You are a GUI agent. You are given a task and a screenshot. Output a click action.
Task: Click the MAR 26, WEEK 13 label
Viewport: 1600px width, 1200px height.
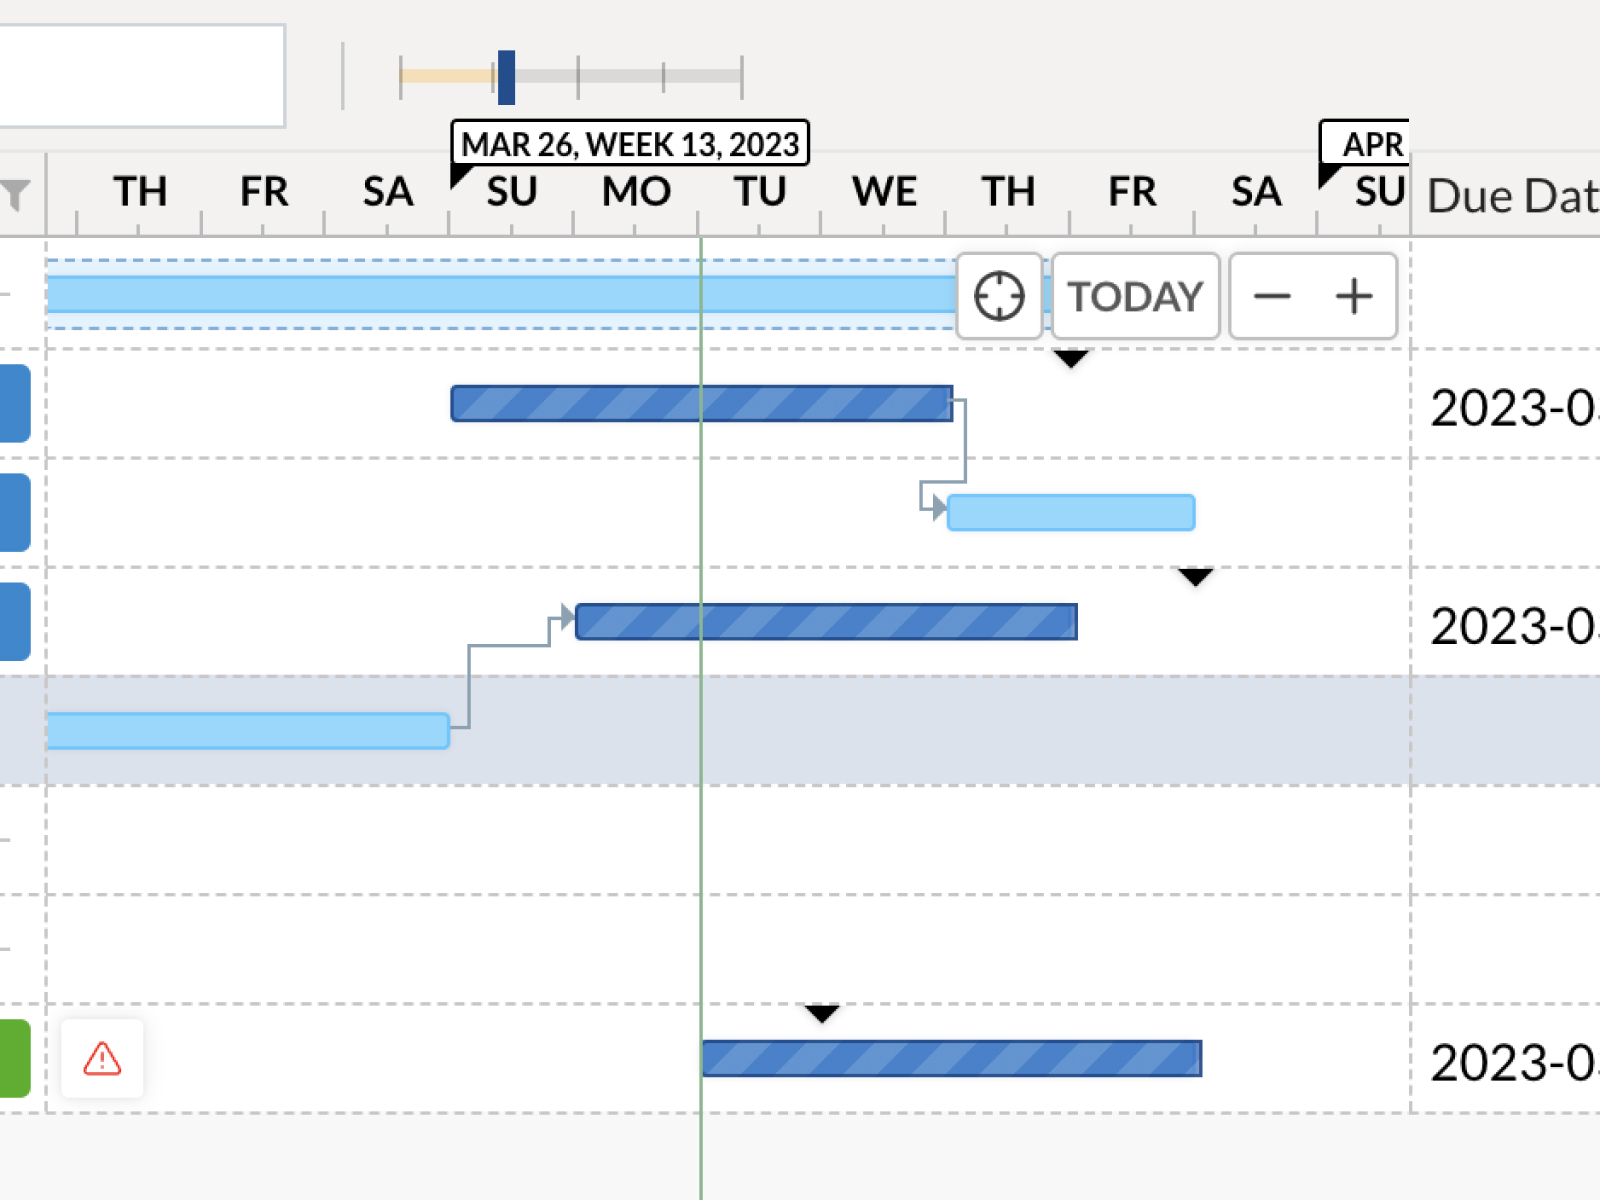pyautogui.click(x=630, y=144)
